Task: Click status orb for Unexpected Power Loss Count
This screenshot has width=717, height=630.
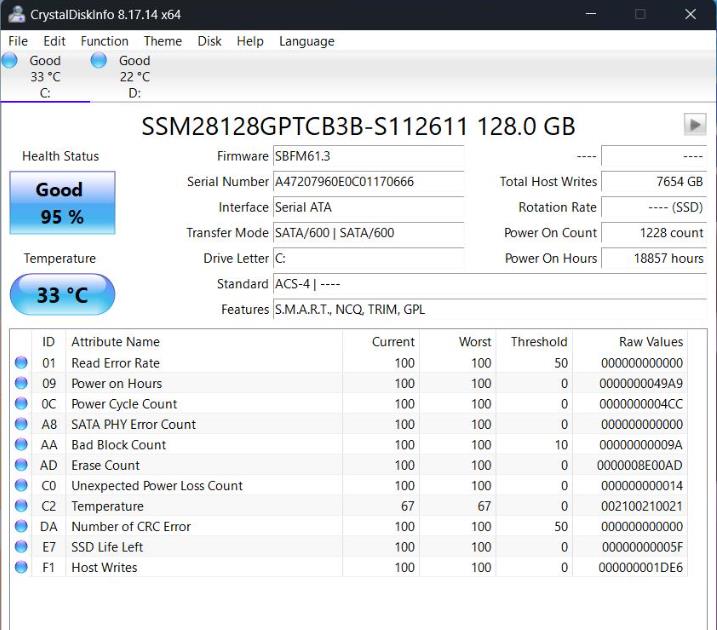Action: click(x=21, y=485)
